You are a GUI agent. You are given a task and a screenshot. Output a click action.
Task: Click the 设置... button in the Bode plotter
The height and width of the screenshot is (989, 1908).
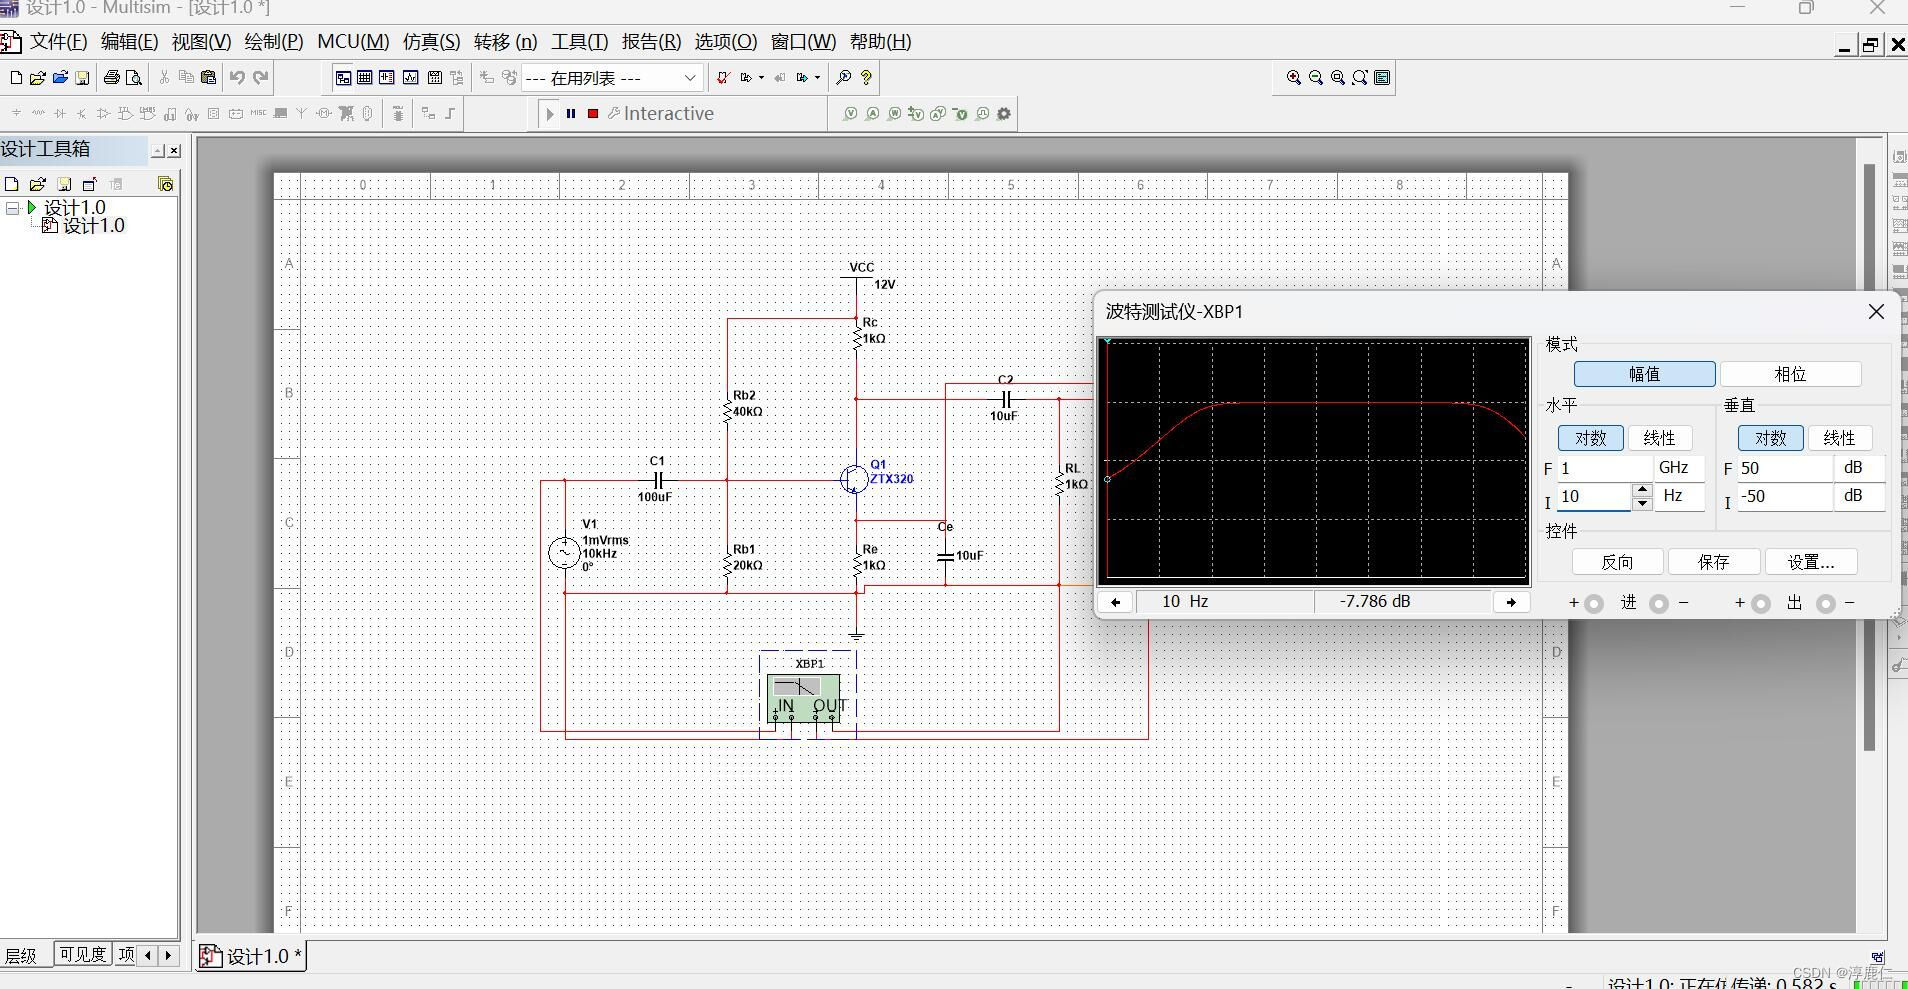(x=1811, y=561)
